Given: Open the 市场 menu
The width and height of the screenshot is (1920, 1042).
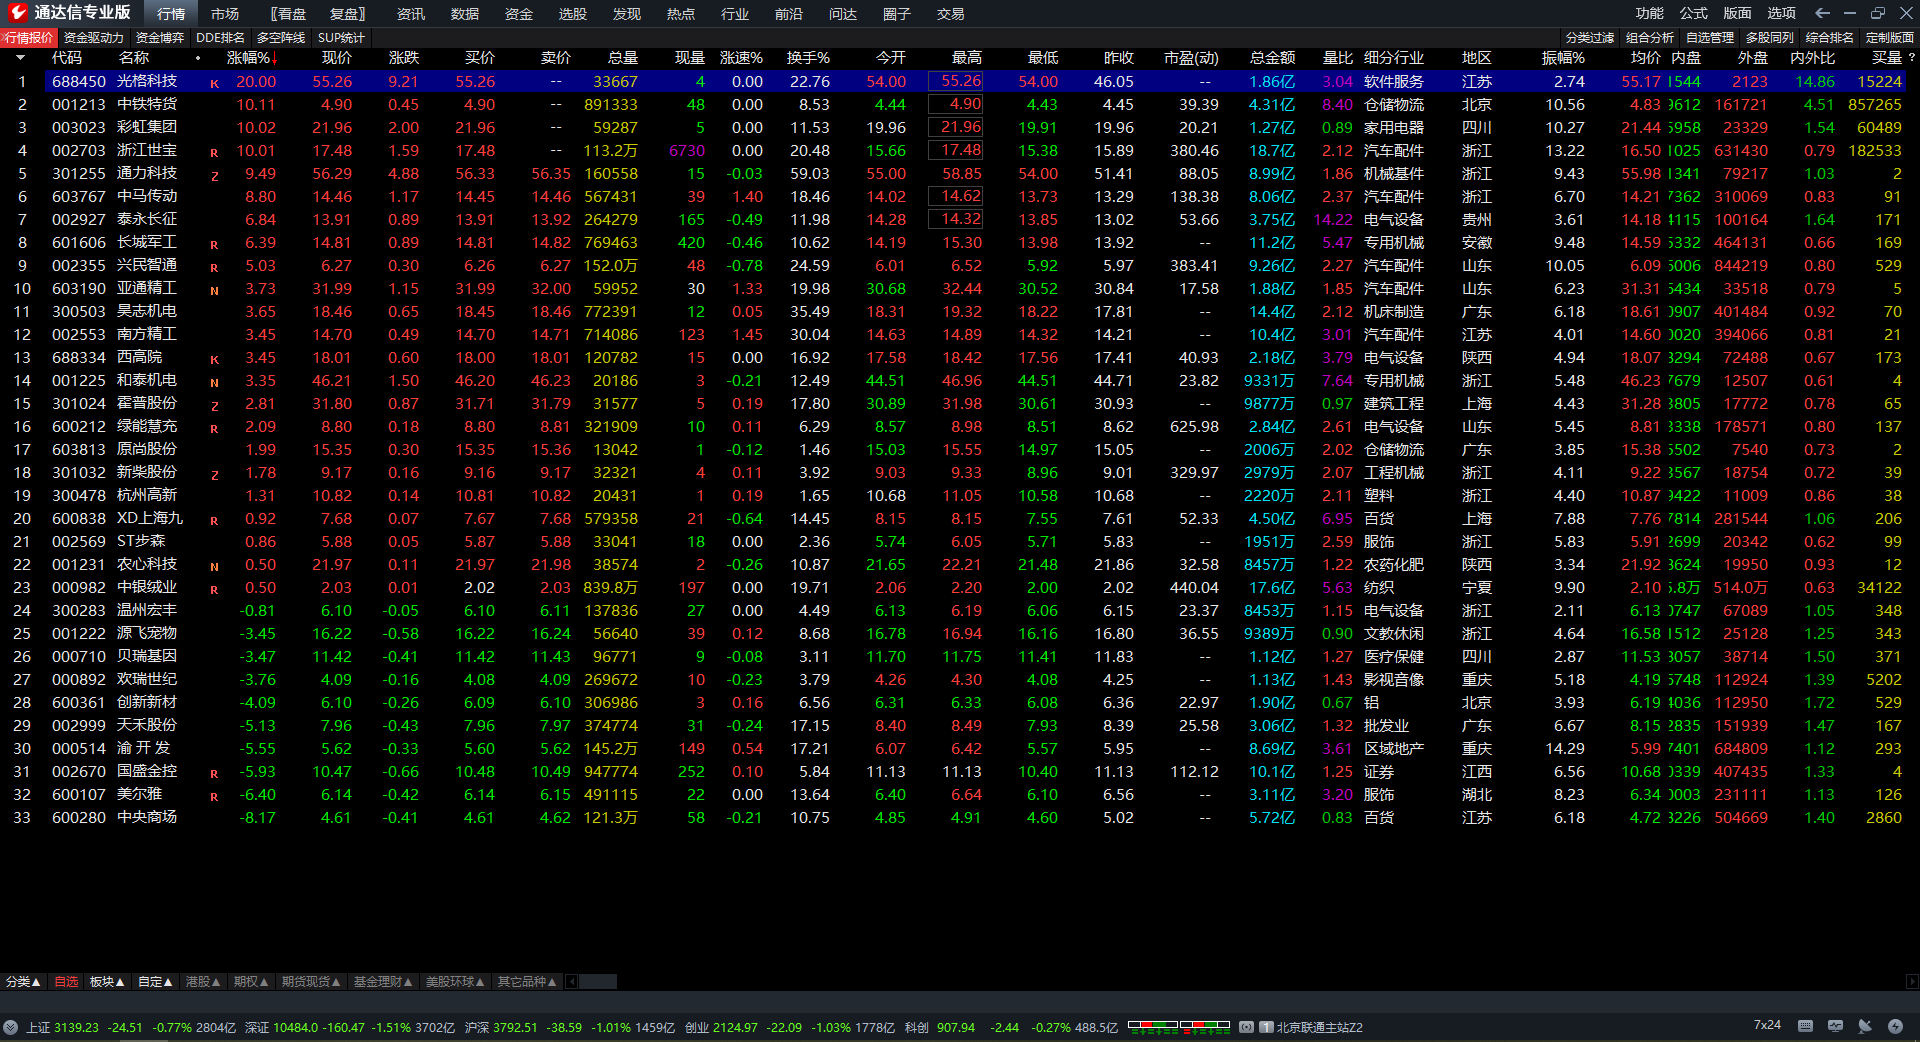Looking at the screenshot, I should click(x=225, y=14).
